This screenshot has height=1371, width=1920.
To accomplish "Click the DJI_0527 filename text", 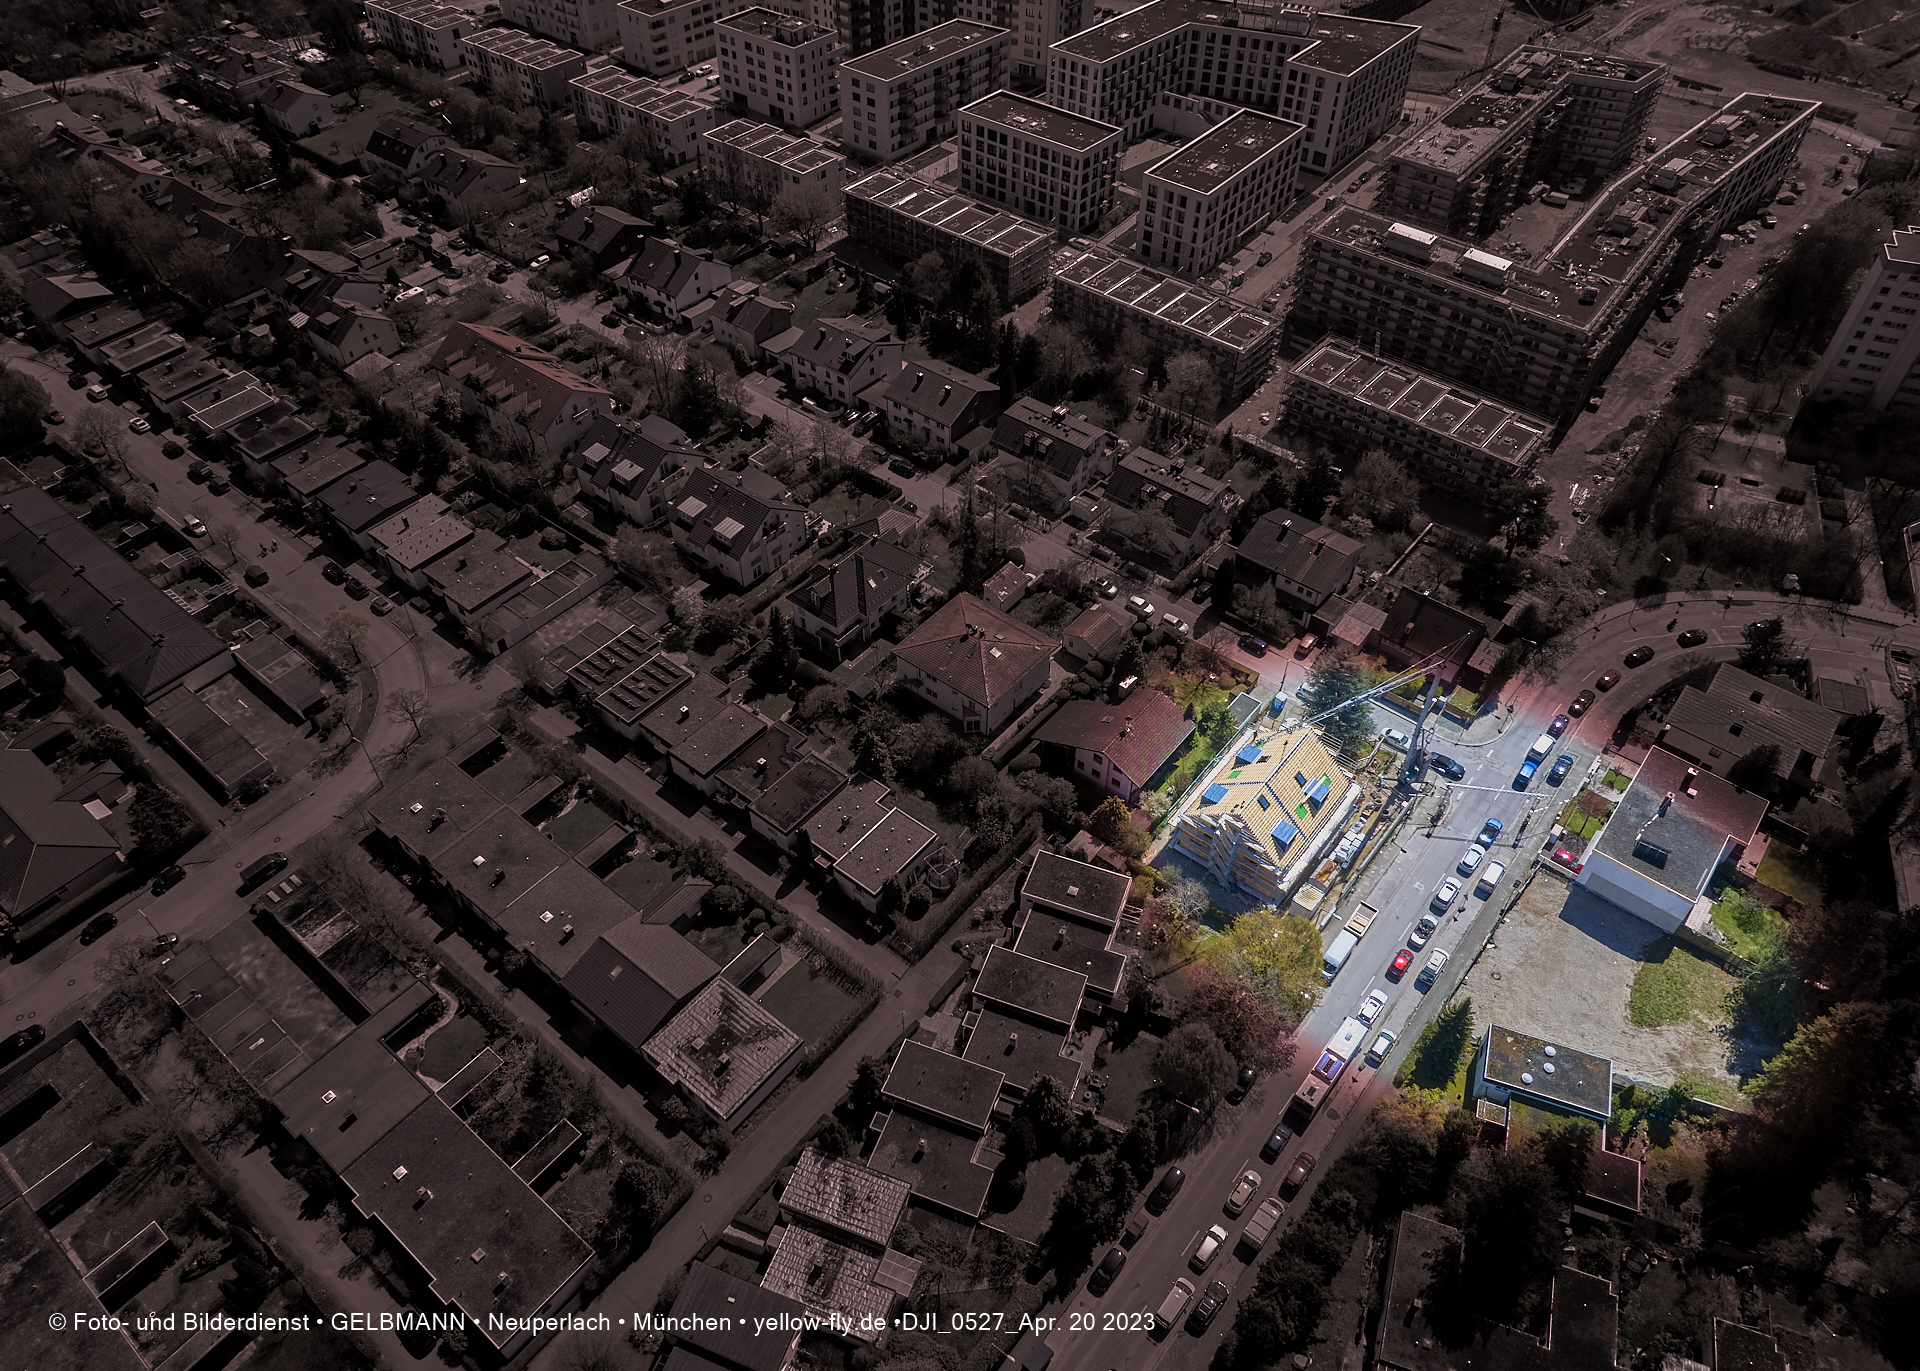I will tap(955, 1322).
